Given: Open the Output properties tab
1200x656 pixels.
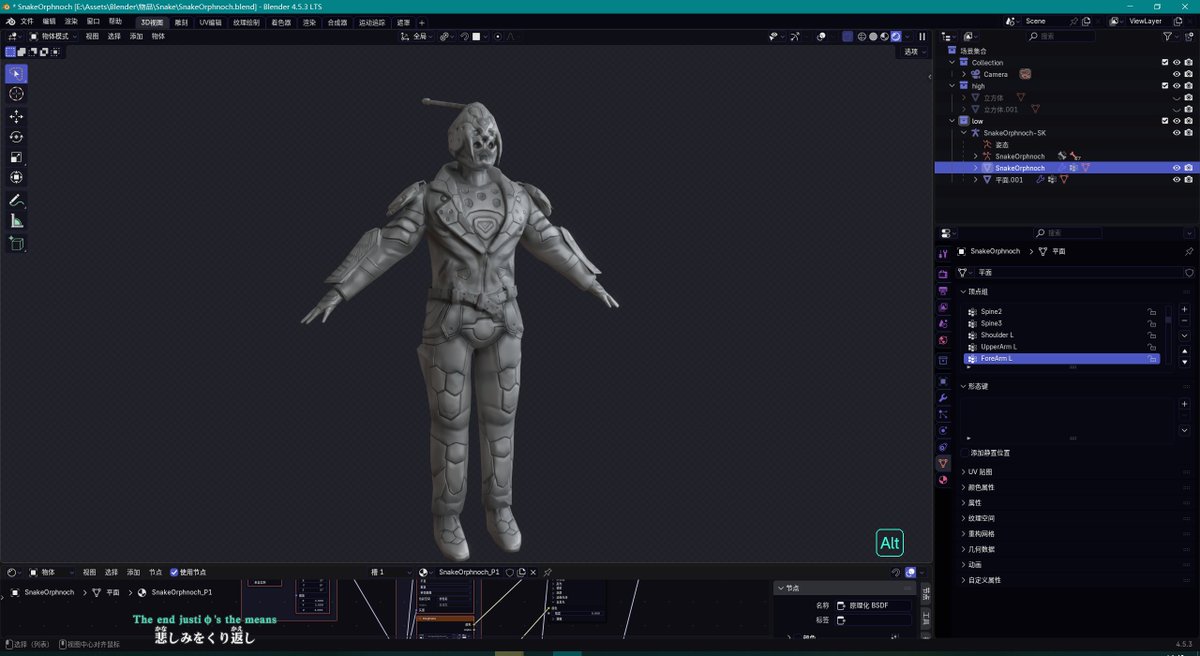Looking at the screenshot, I should 943,291.
